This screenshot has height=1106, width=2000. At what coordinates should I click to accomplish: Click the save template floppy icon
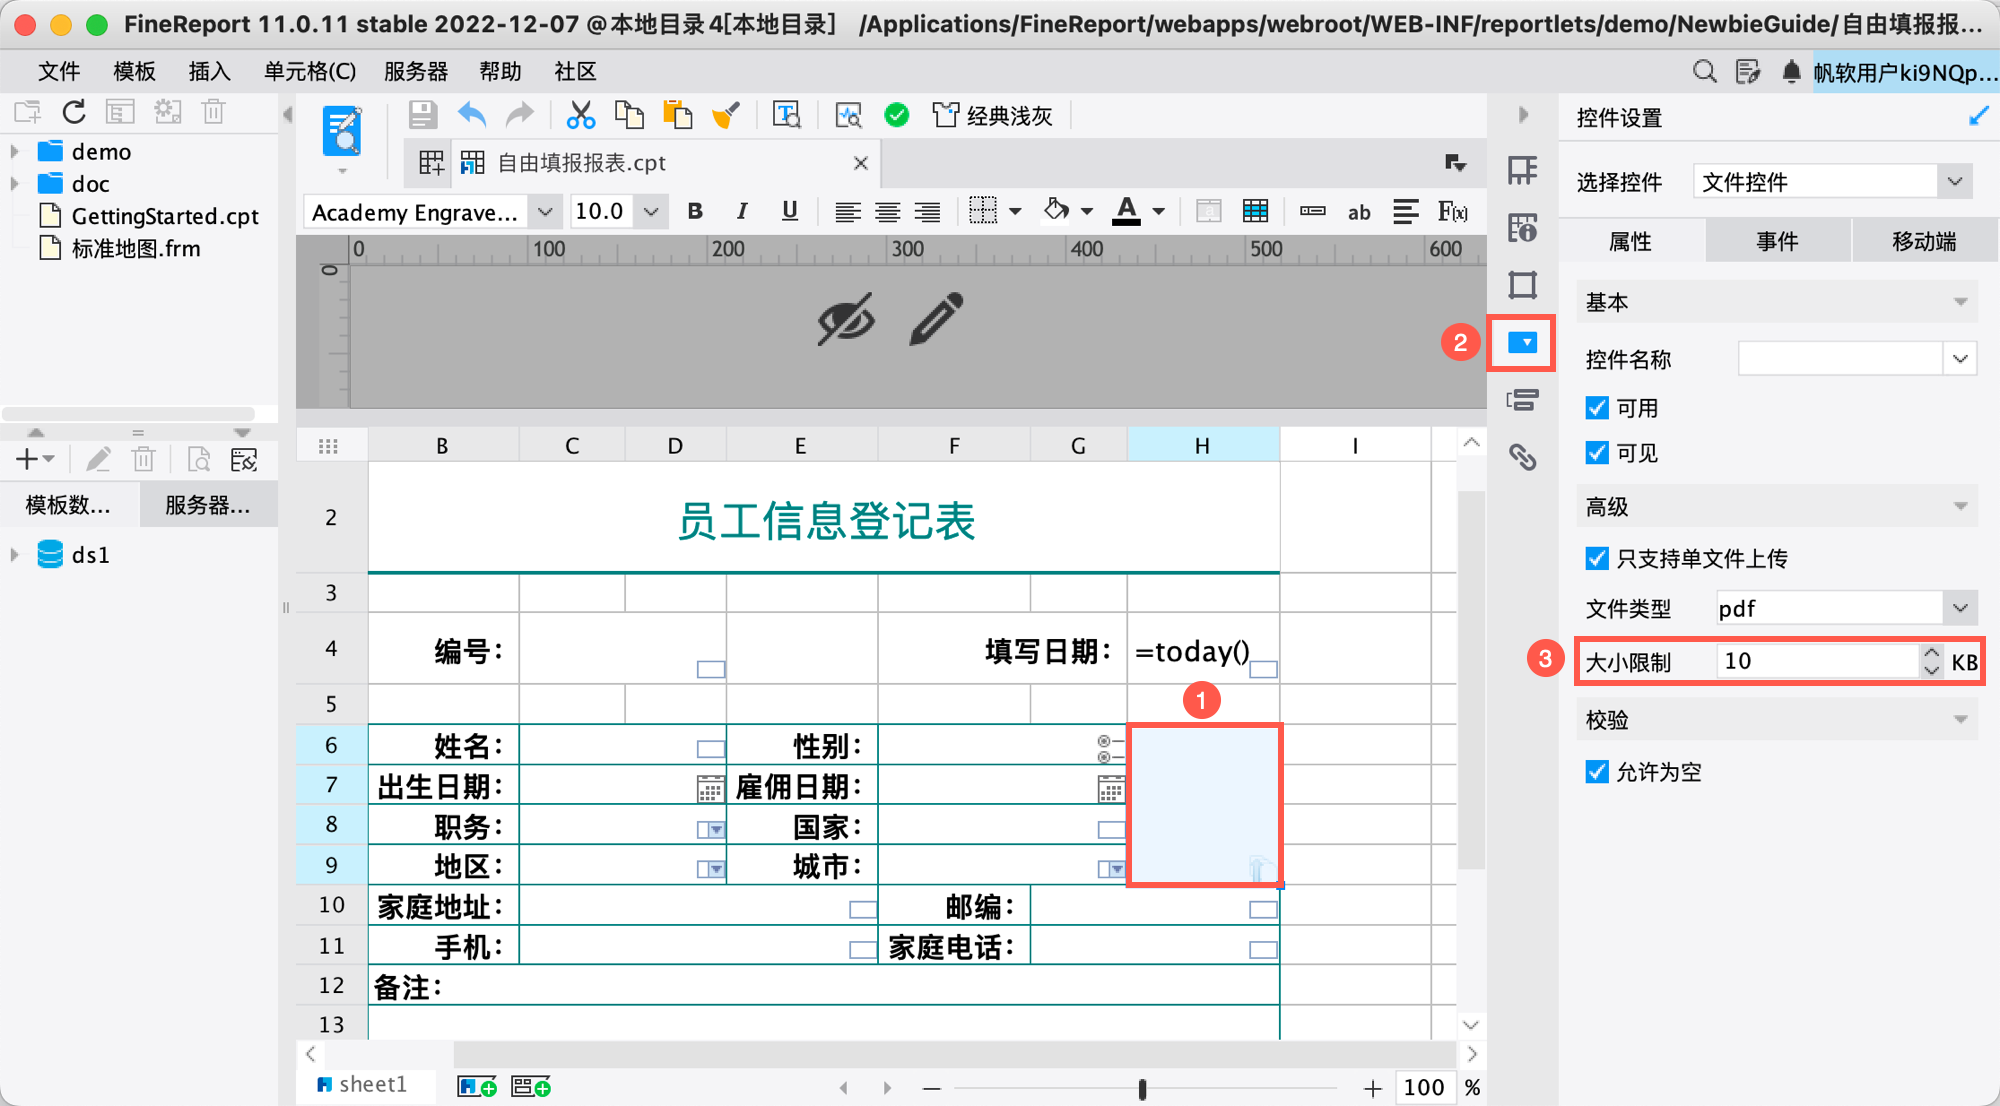pos(422,116)
